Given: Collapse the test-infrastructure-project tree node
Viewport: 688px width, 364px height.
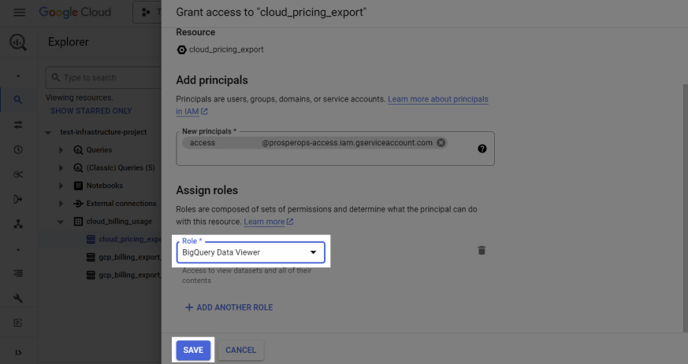Looking at the screenshot, I should tap(48, 132).
